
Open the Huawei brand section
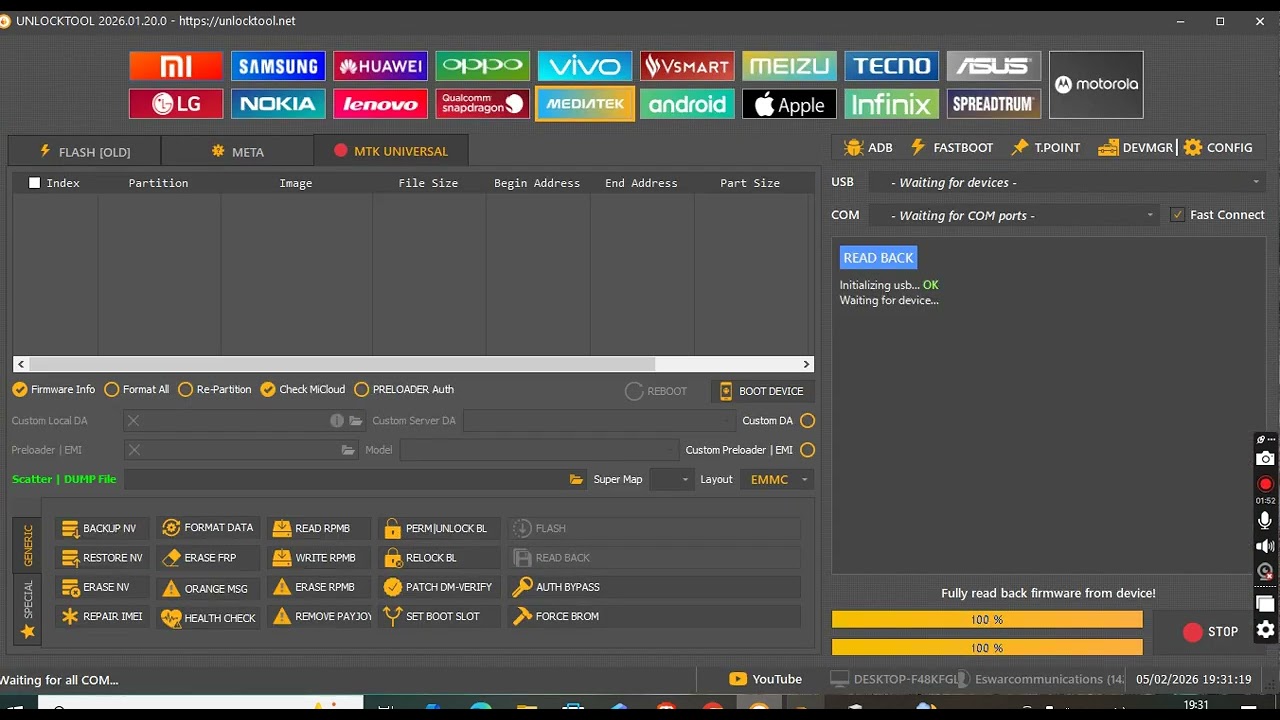click(x=380, y=66)
